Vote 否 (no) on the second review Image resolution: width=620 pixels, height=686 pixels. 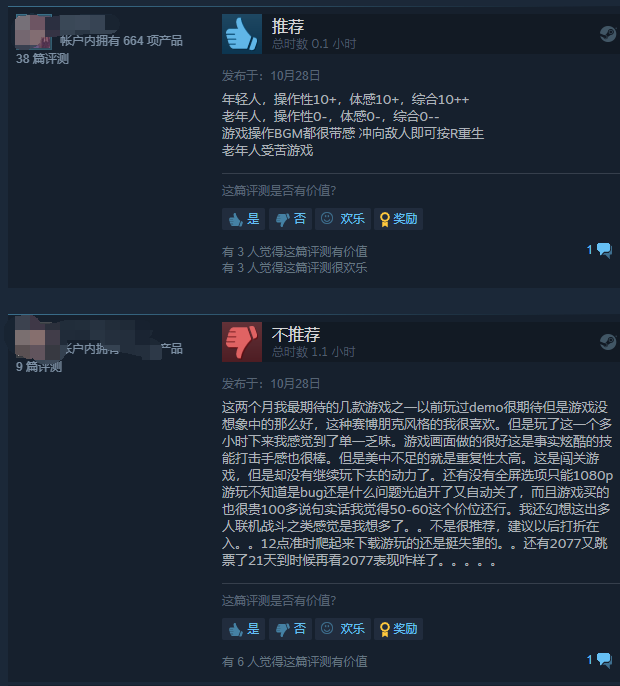(x=291, y=629)
